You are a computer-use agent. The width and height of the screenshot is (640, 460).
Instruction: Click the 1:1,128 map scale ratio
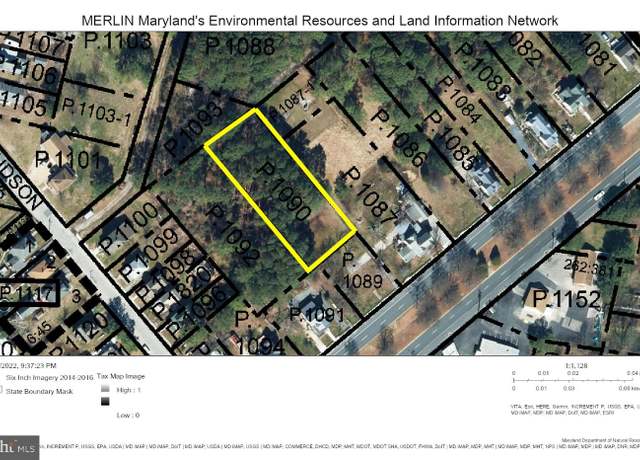pyautogui.click(x=576, y=366)
